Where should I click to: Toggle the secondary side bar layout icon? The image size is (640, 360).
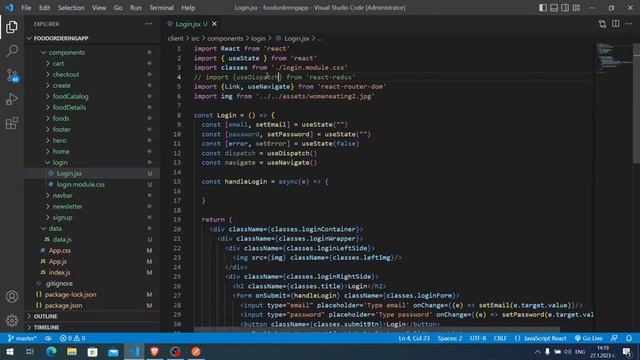tap(565, 8)
